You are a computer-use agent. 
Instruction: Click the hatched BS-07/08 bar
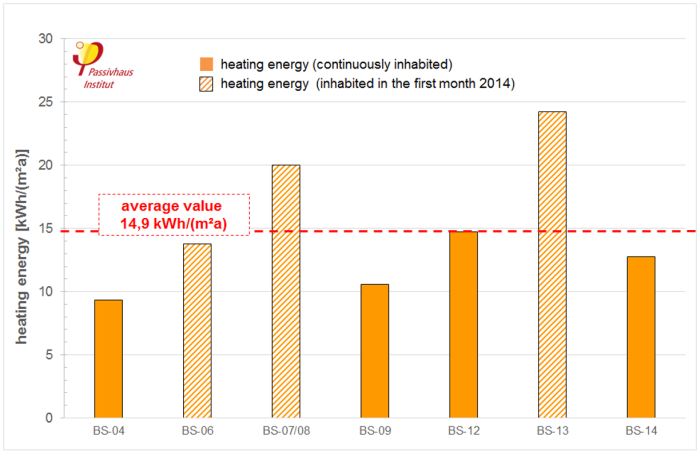[286, 291]
